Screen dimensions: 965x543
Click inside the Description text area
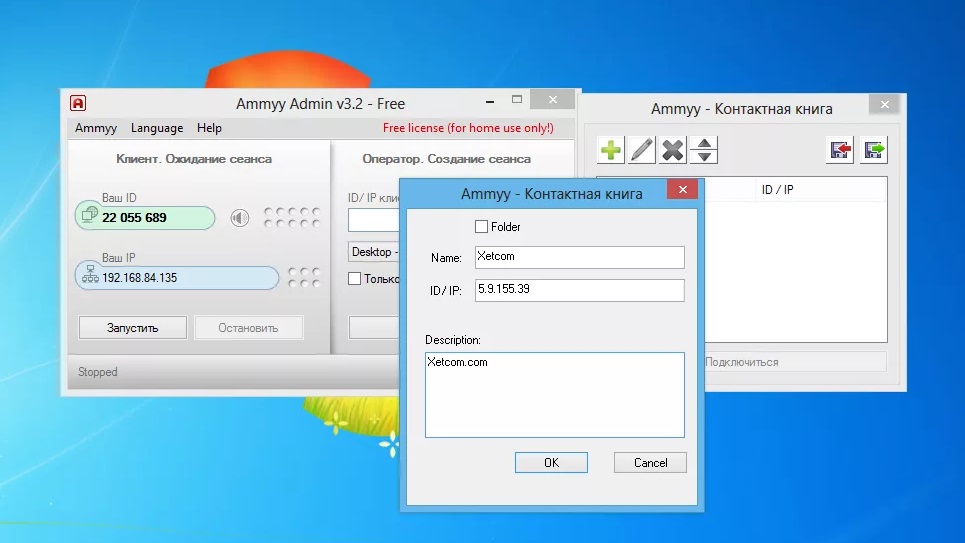point(555,395)
